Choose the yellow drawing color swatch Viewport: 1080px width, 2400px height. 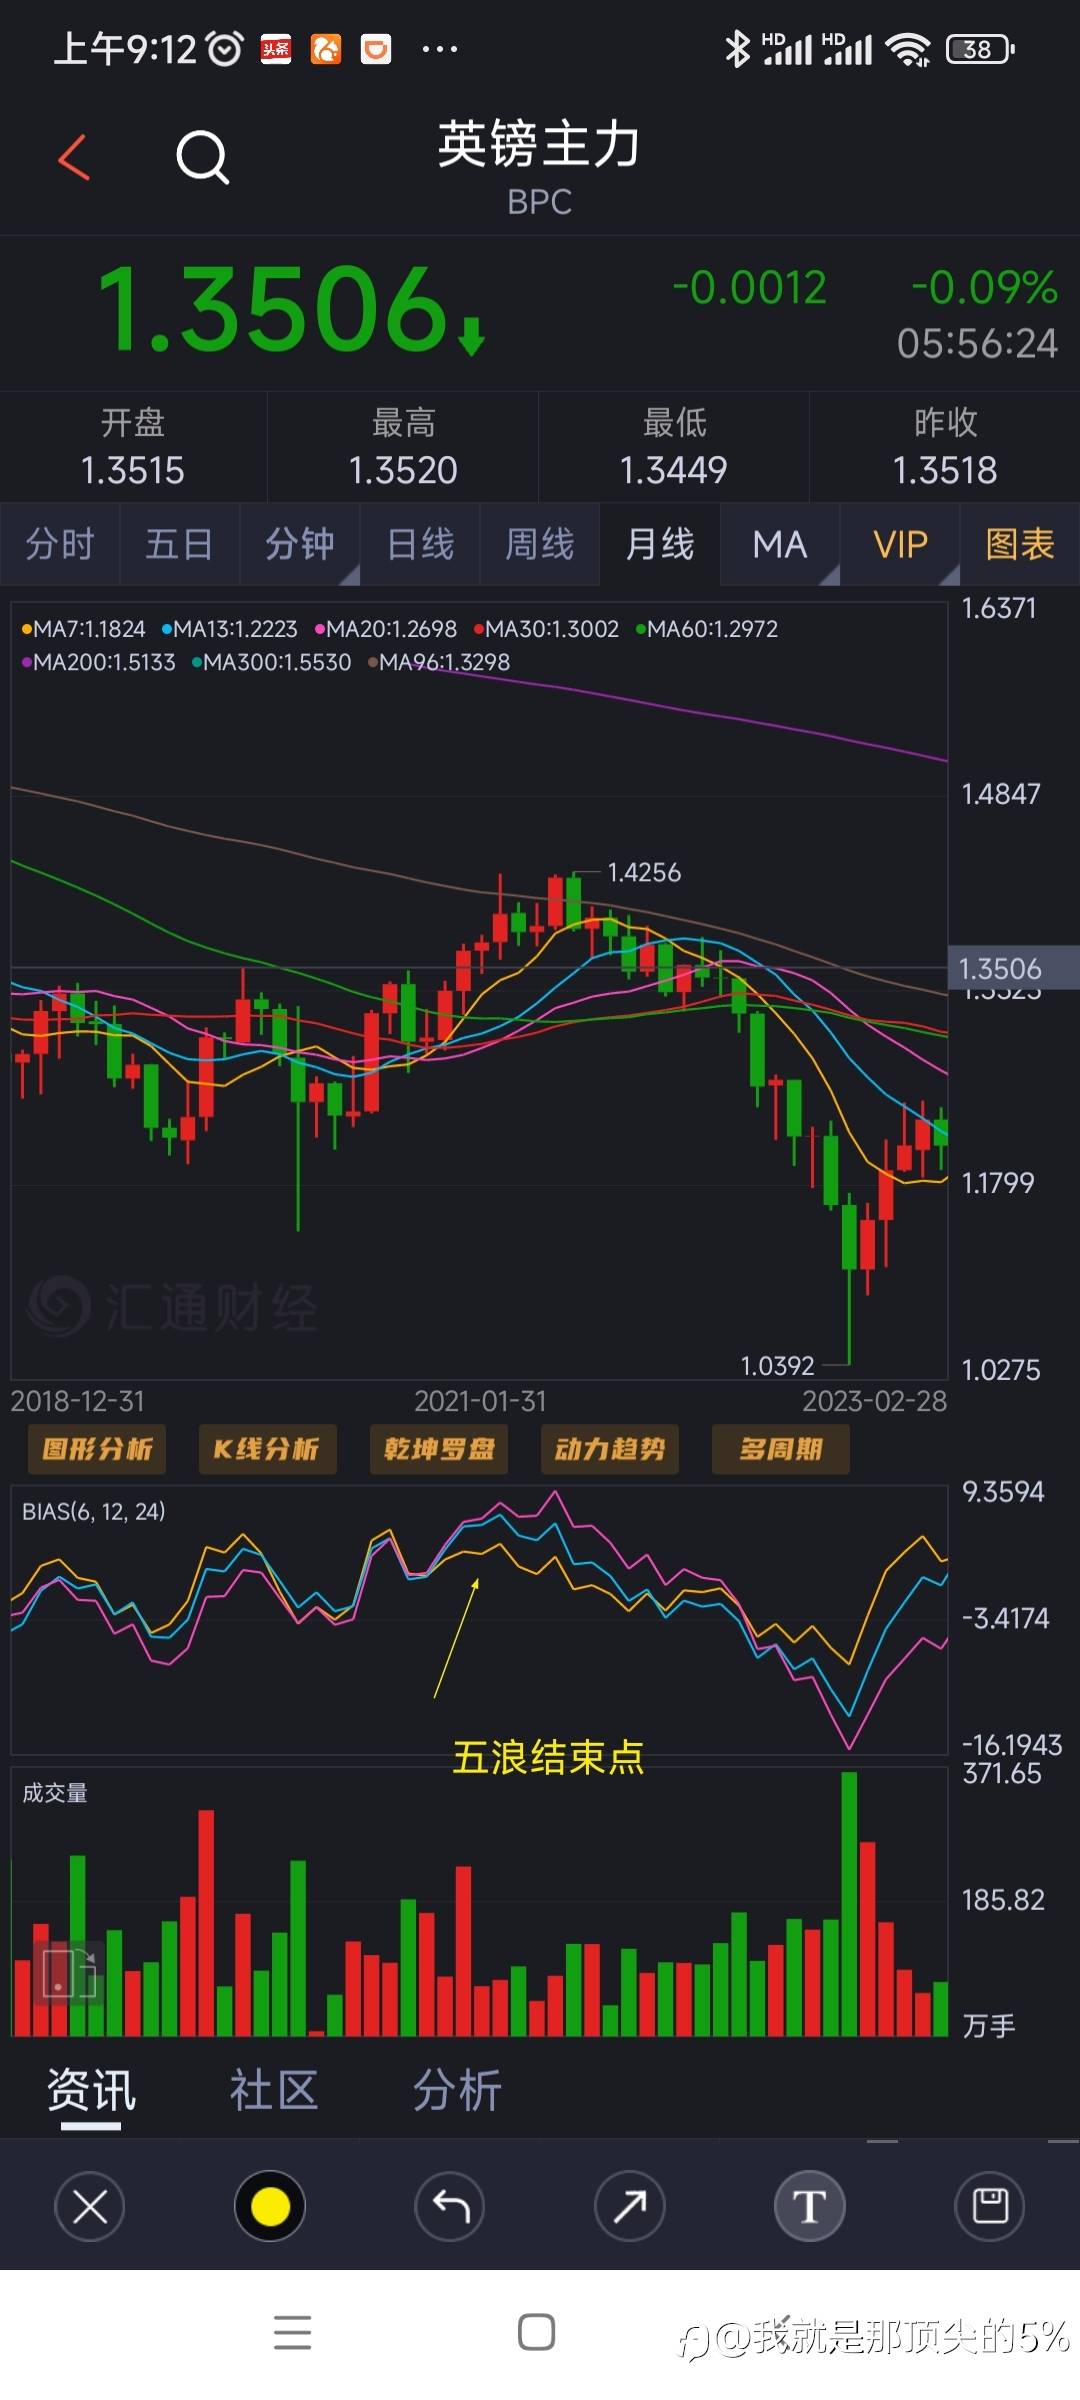click(270, 2206)
